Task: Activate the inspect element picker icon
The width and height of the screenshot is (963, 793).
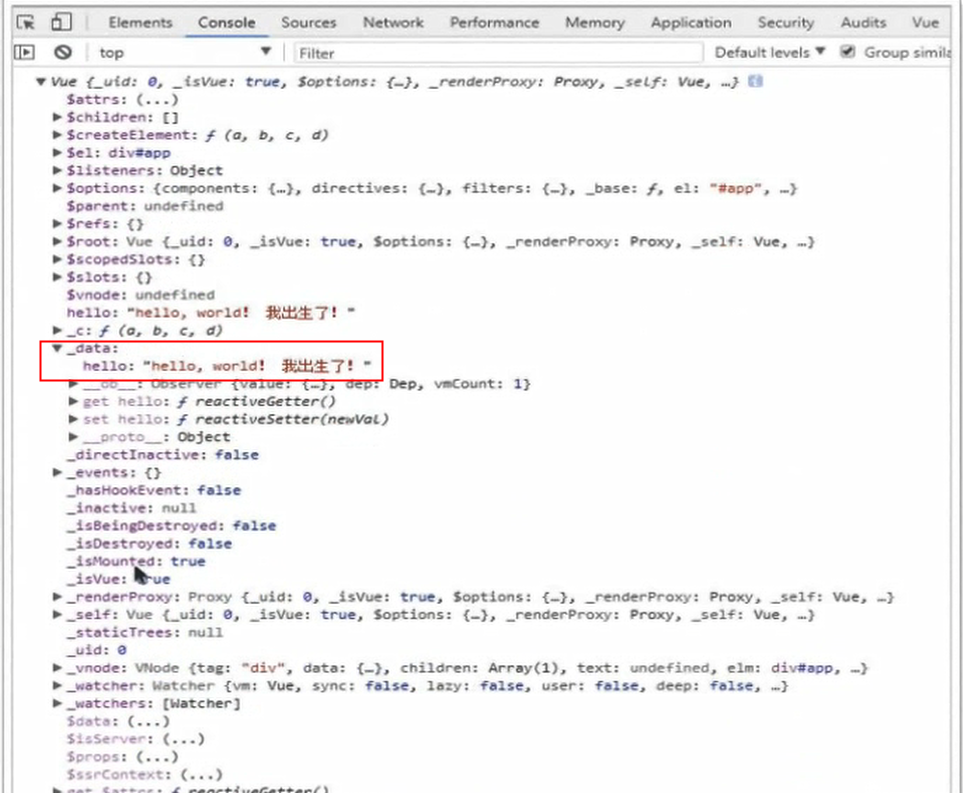Action: [26, 23]
